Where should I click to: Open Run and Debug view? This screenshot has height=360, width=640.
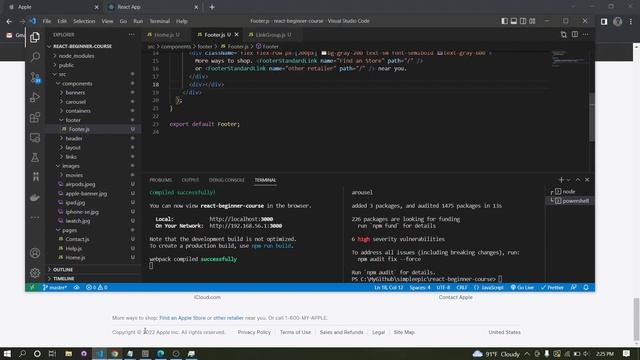pos(35,97)
